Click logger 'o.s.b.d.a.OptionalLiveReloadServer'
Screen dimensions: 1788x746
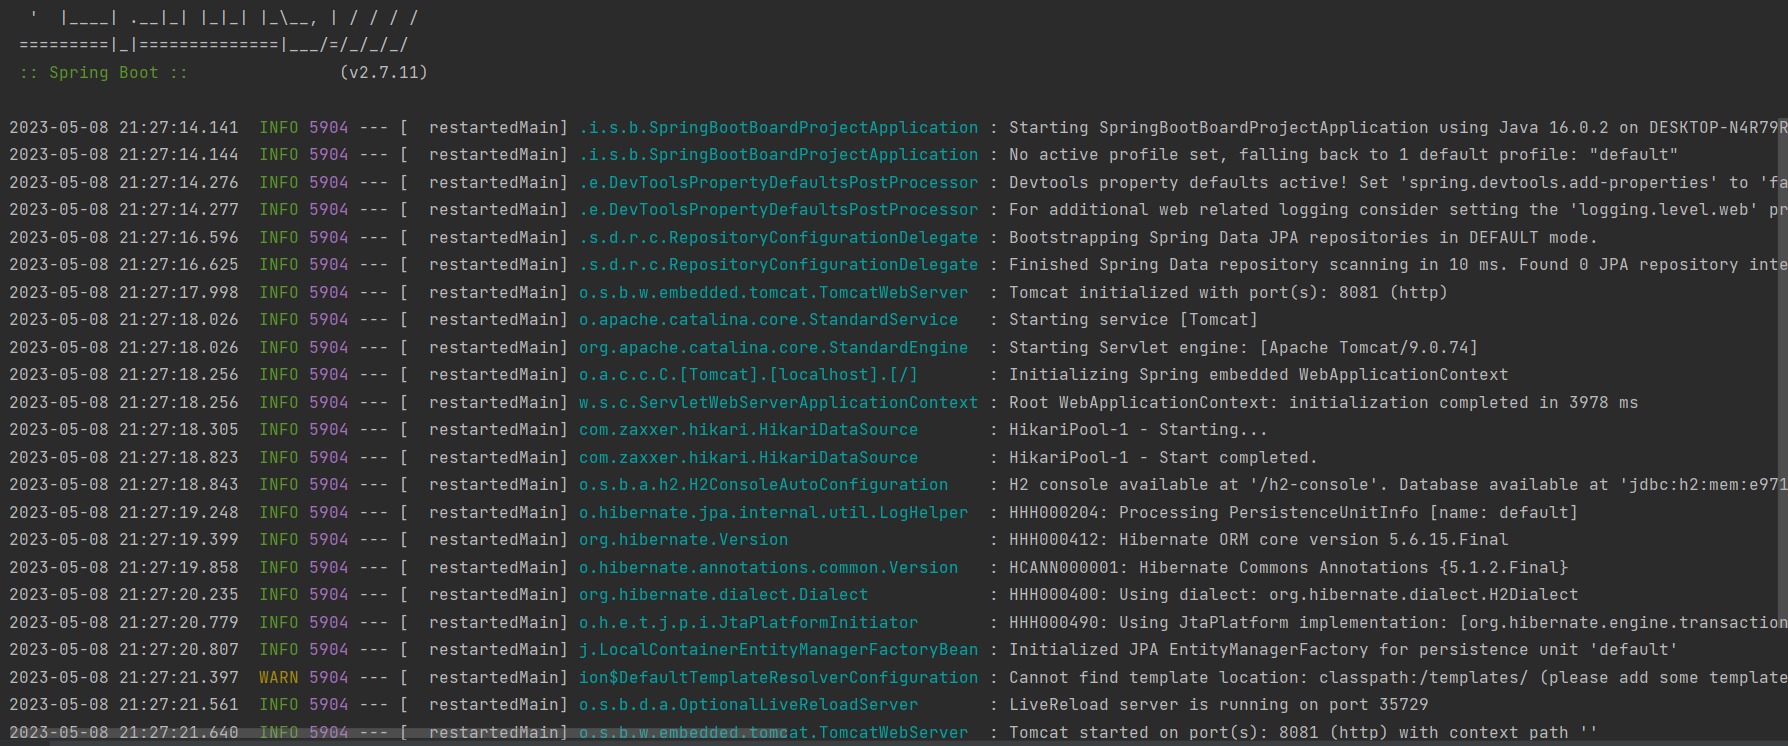(749, 704)
